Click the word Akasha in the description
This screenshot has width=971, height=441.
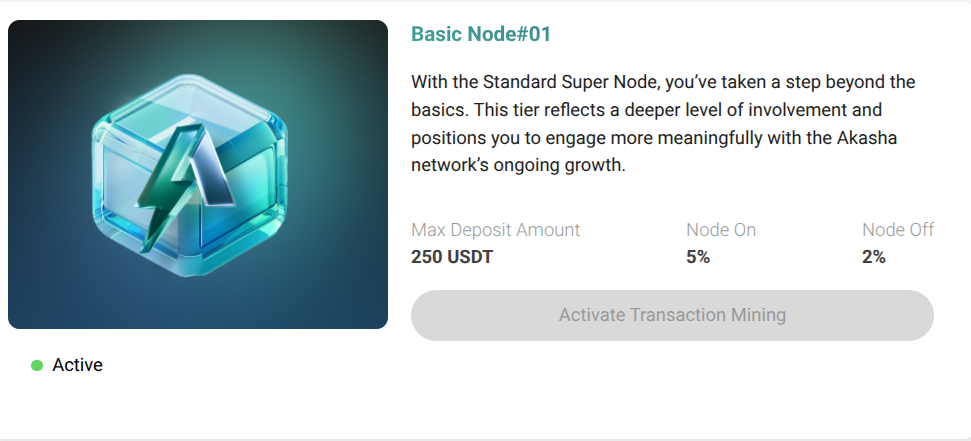[867, 138]
